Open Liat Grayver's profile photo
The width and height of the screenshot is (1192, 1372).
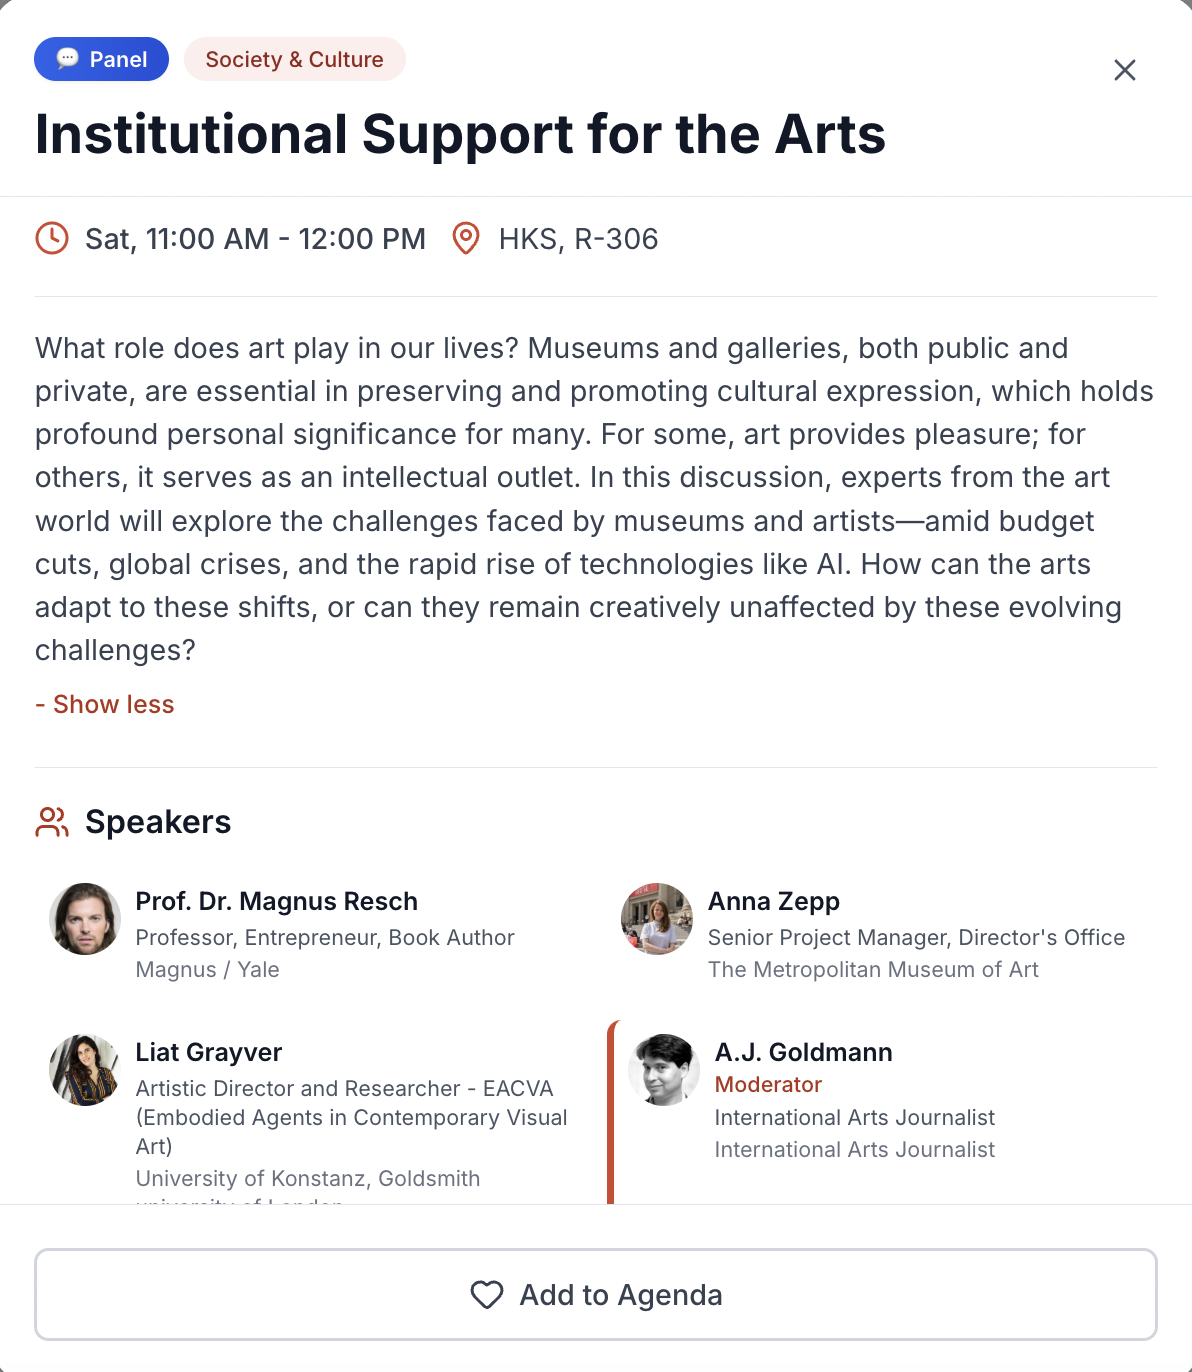[x=85, y=1070]
